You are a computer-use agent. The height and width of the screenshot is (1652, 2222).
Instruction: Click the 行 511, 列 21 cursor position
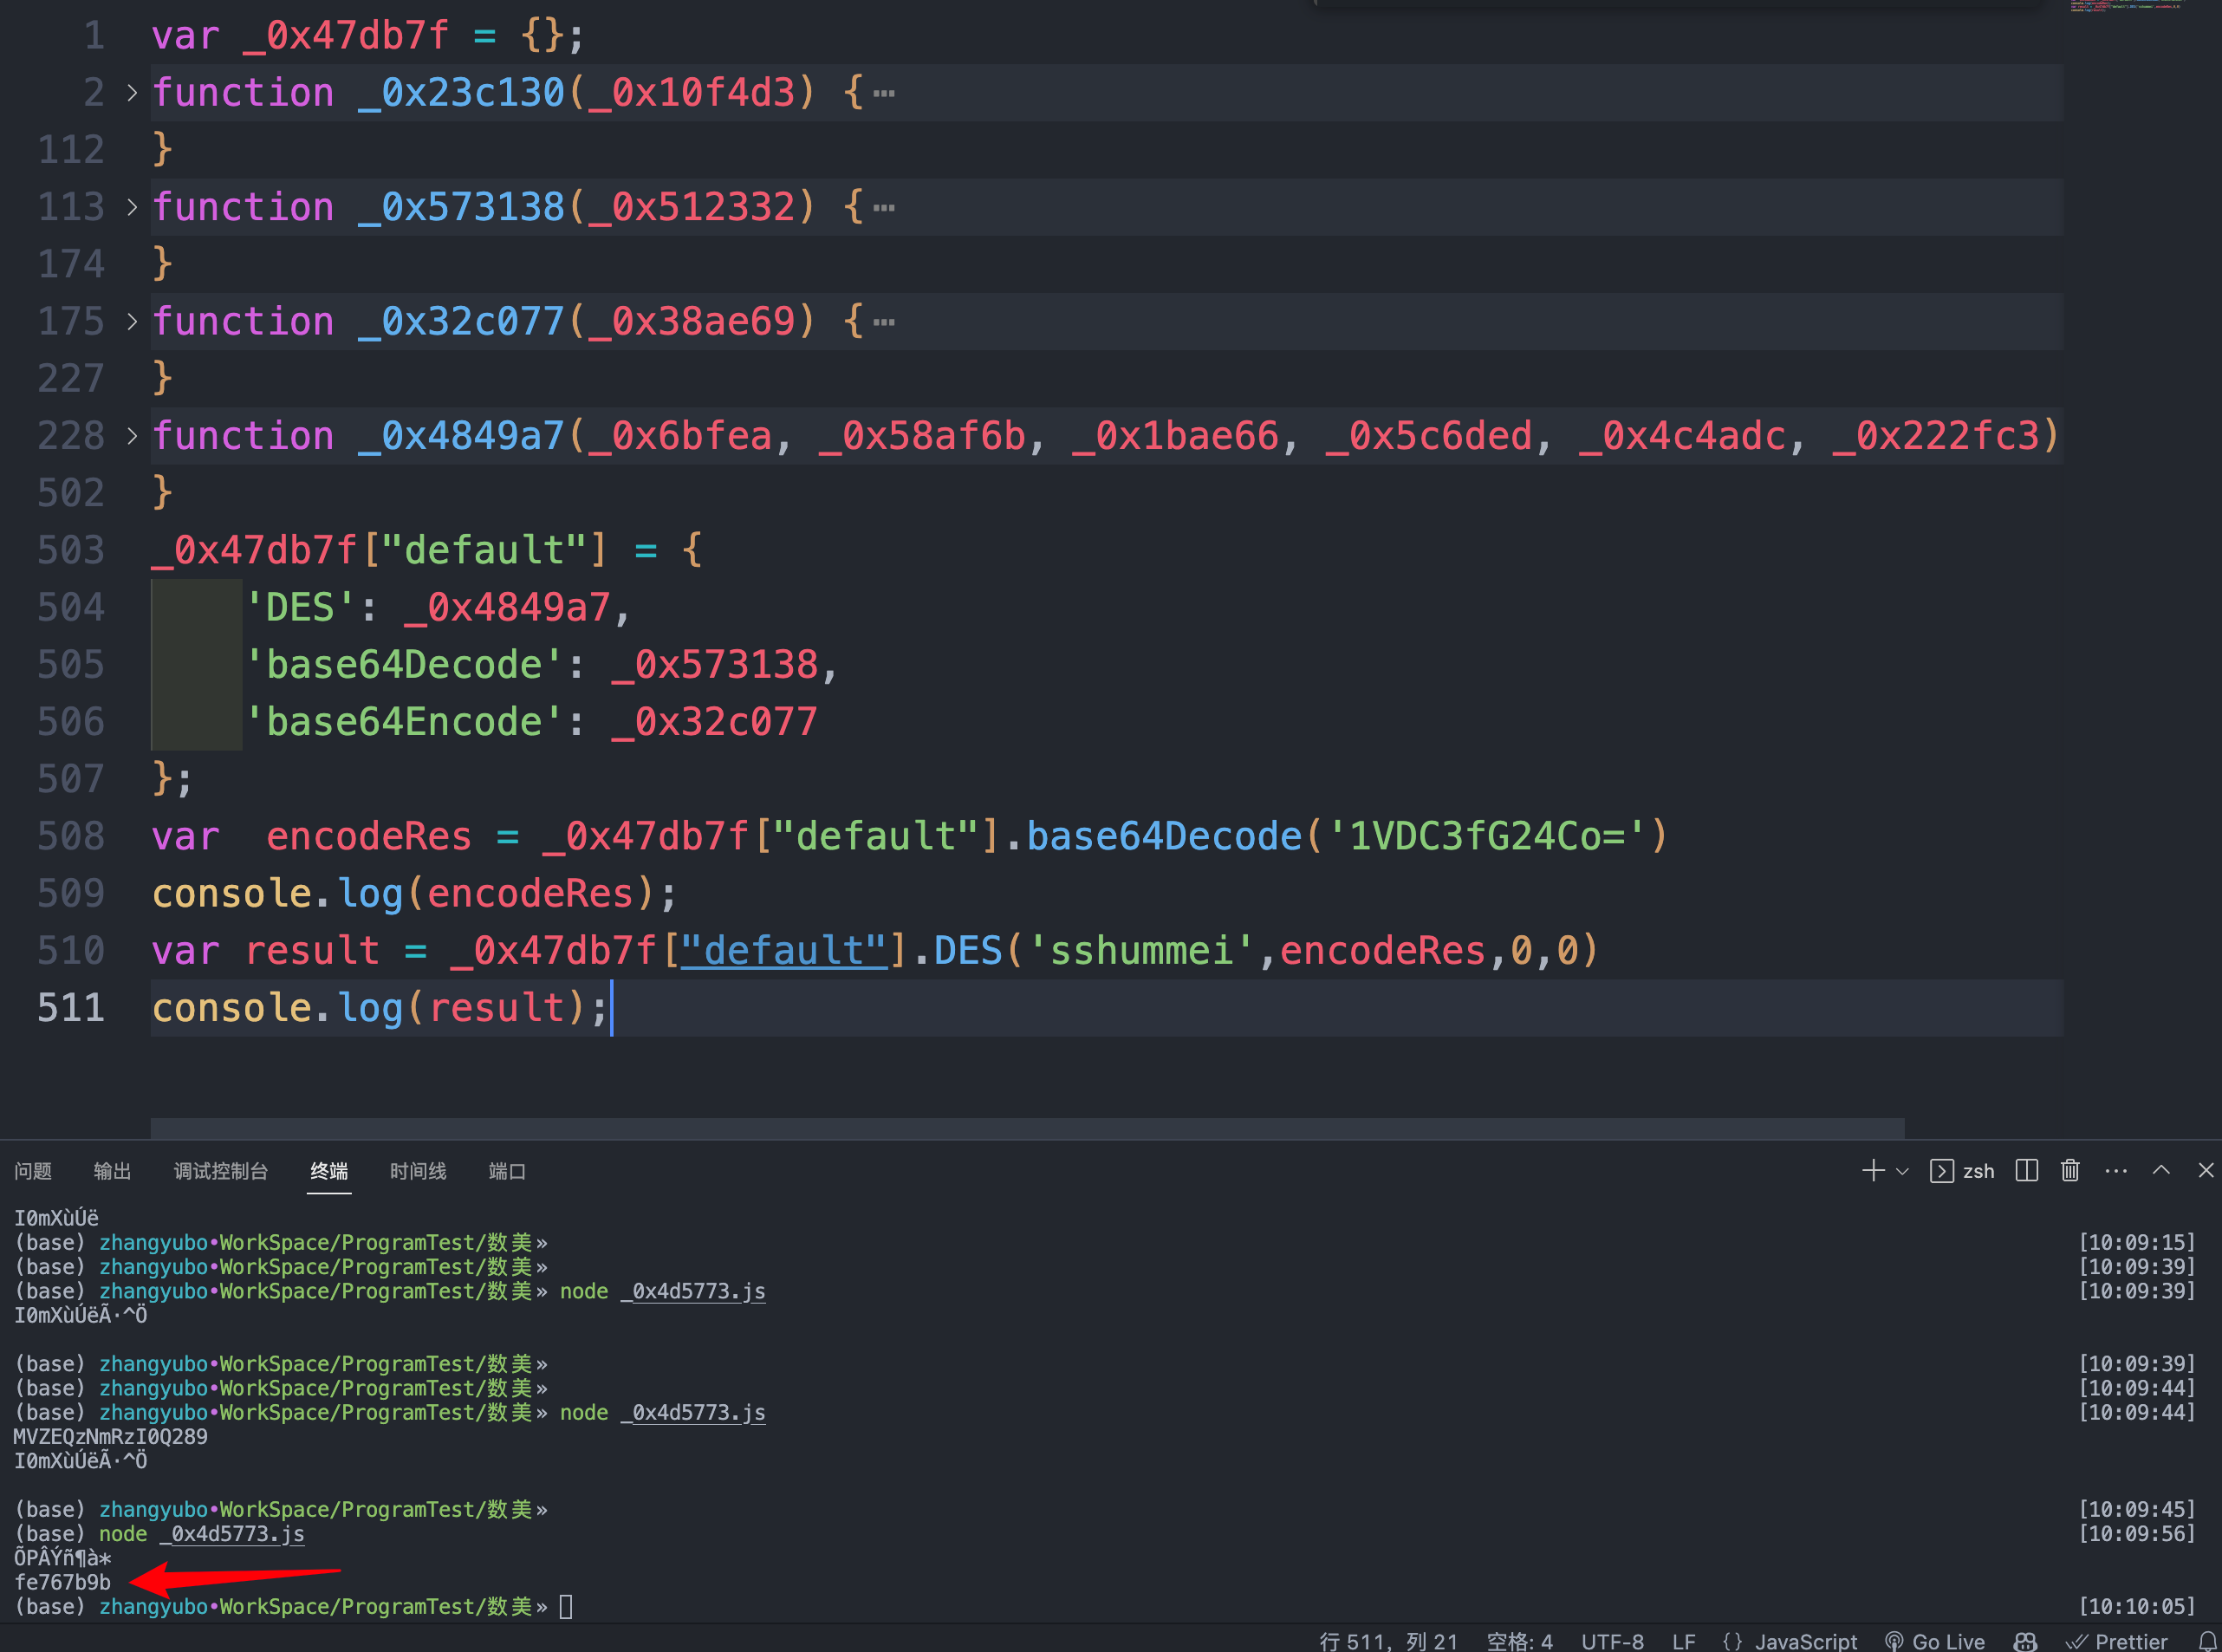(x=1388, y=1641)
